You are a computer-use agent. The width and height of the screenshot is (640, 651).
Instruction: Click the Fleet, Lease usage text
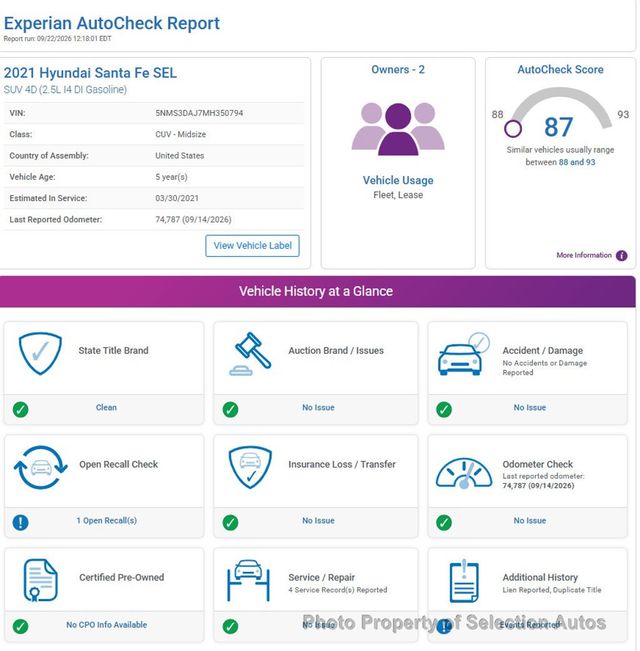coord(398,195)
